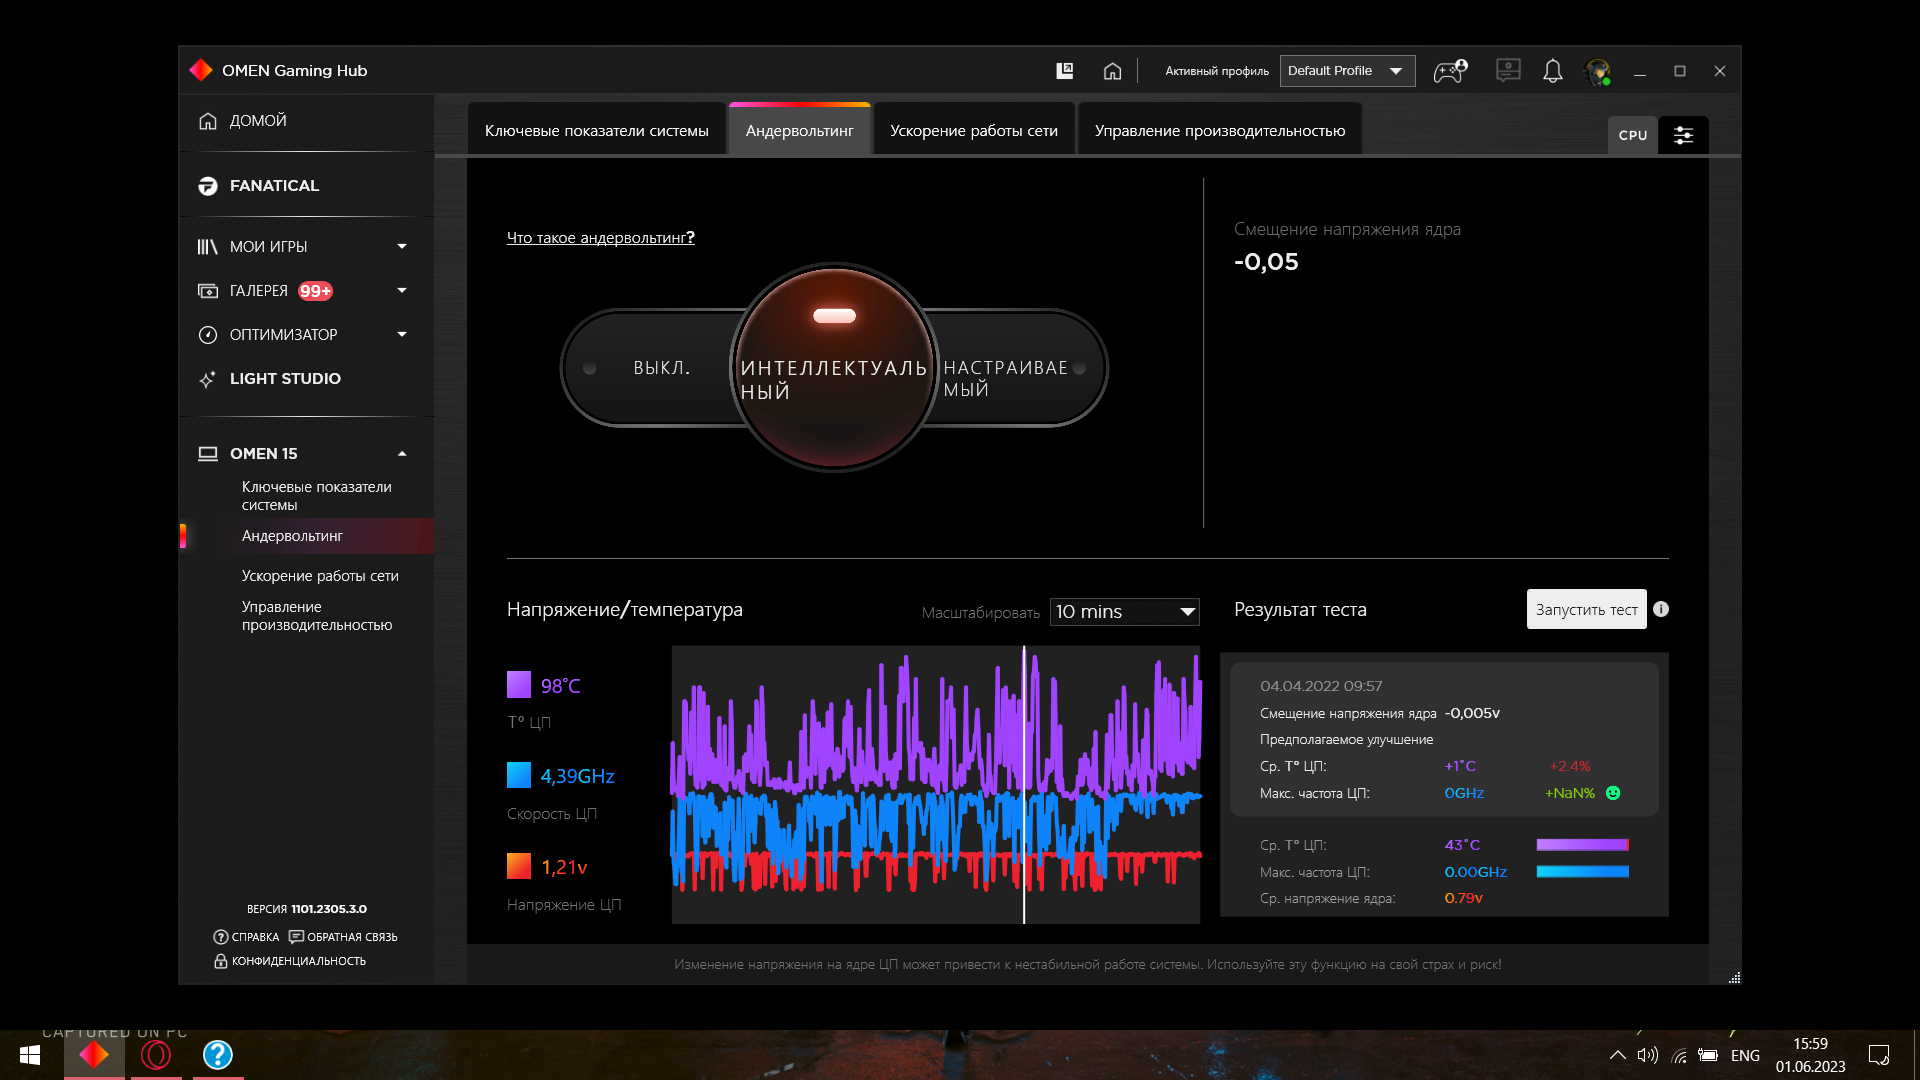The height and width of the screenshot is (1080, 1920).
Task: Open Opera browser from taskbar
Action: (x=156, y=1055)
